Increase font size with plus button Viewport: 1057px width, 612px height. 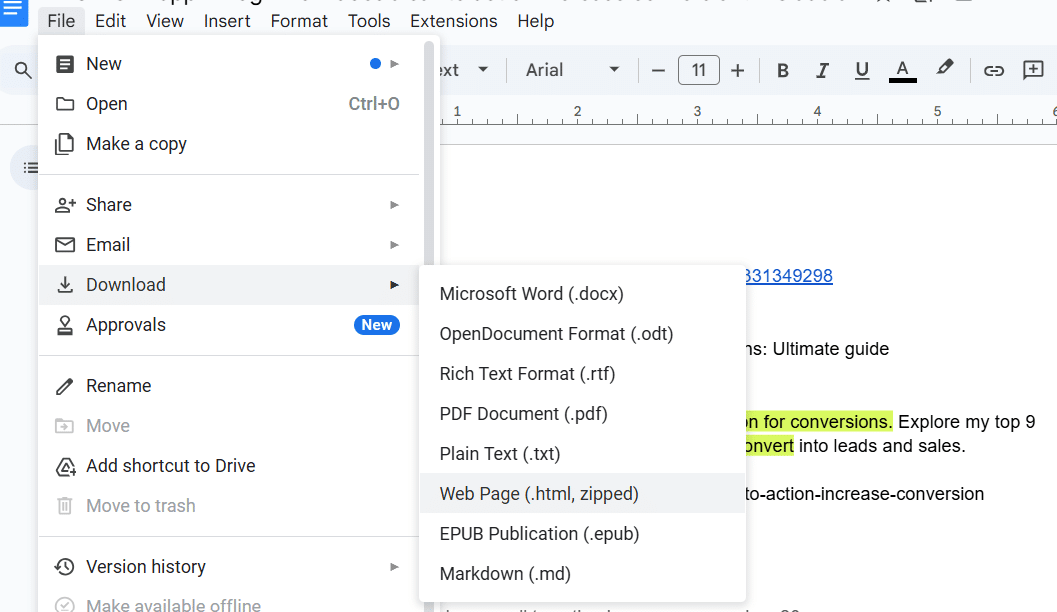click(x=737, y=70)
